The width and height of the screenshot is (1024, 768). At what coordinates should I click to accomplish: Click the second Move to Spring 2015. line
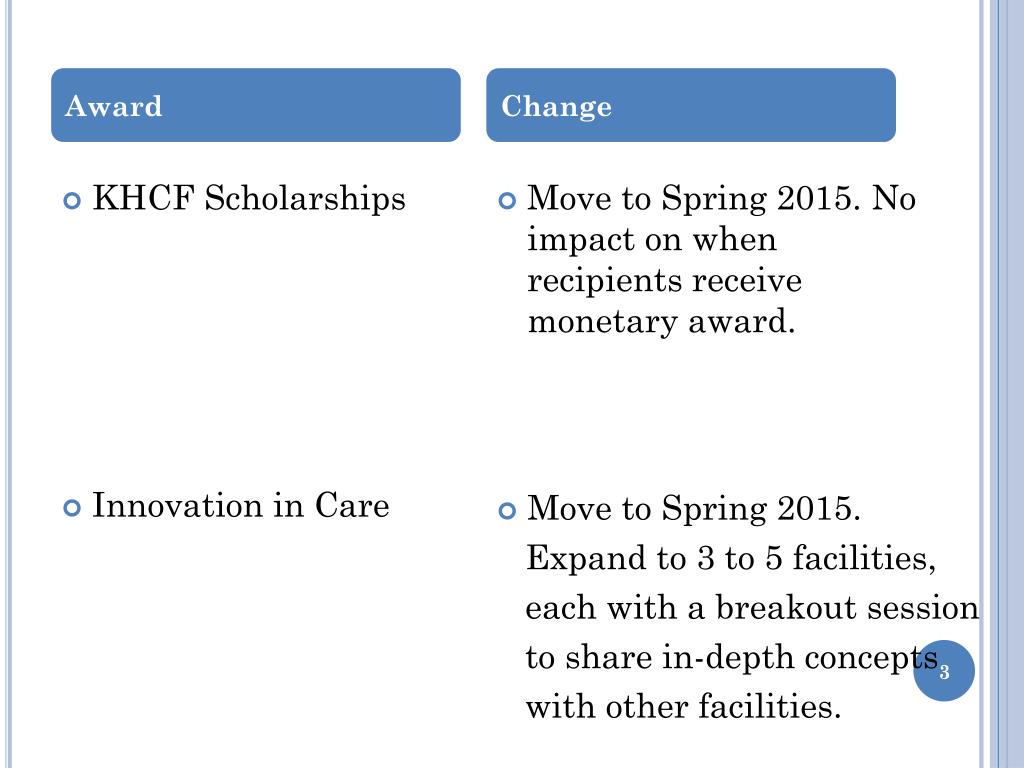click(x=694, y=509)
